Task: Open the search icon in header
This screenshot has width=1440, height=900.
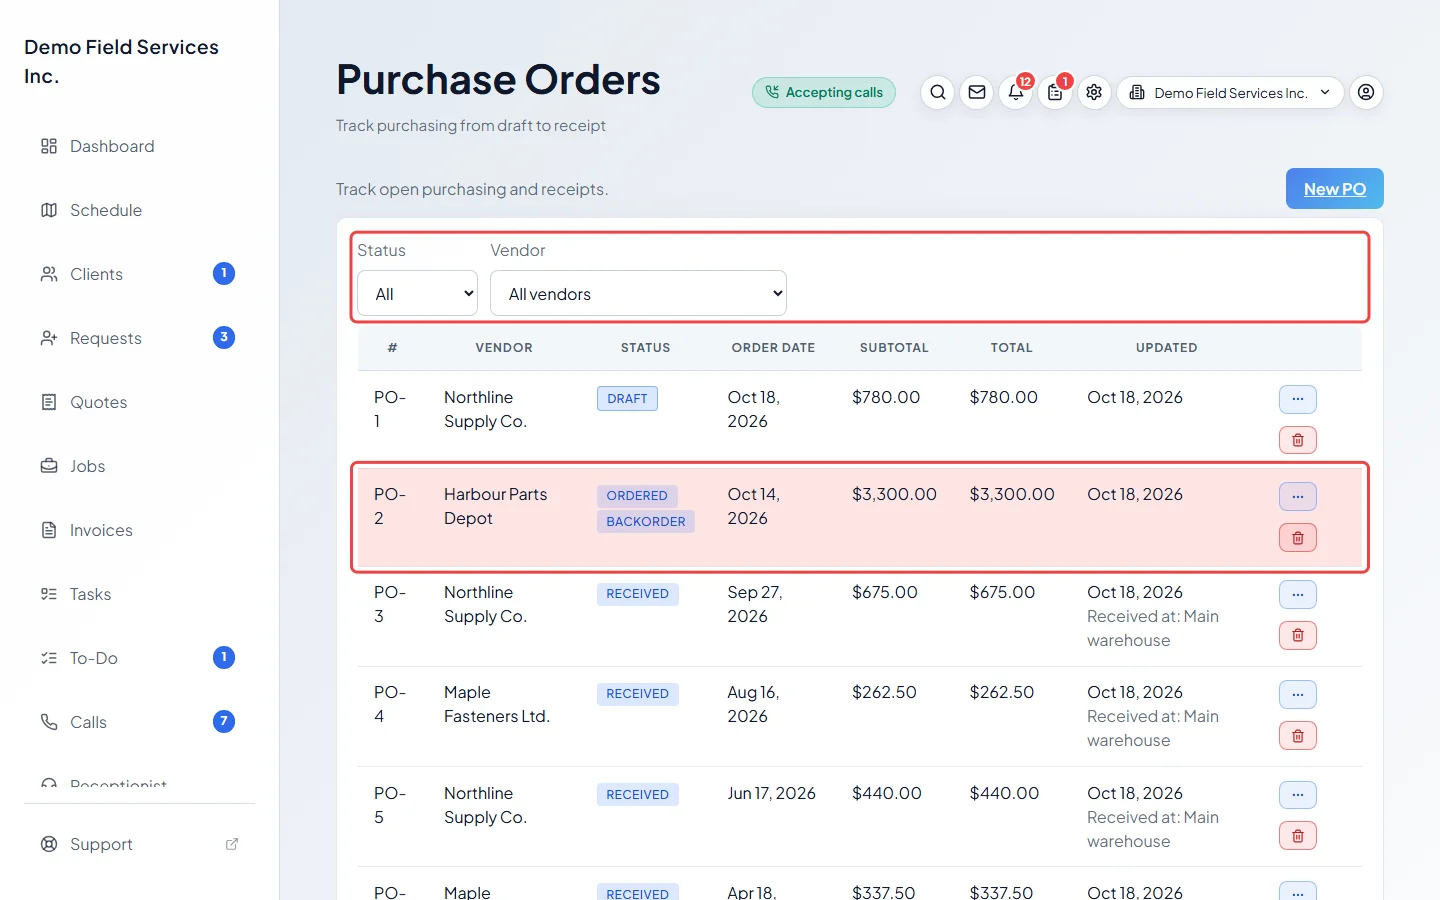Action: point(937,92)
